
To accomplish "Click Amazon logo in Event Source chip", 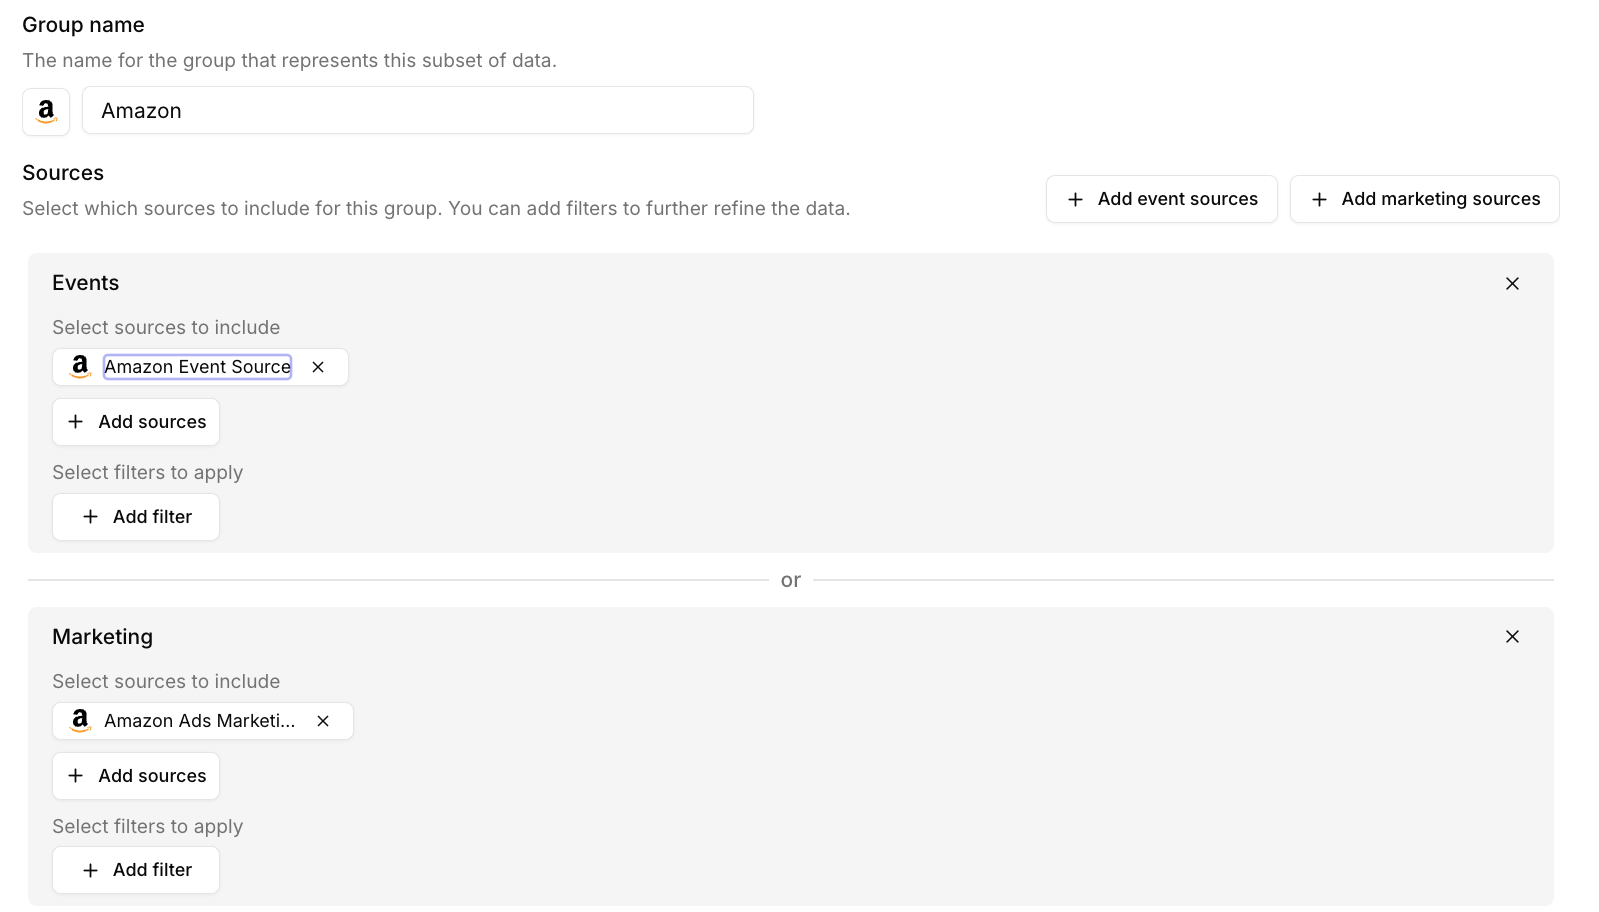I will tap(80, 367).
